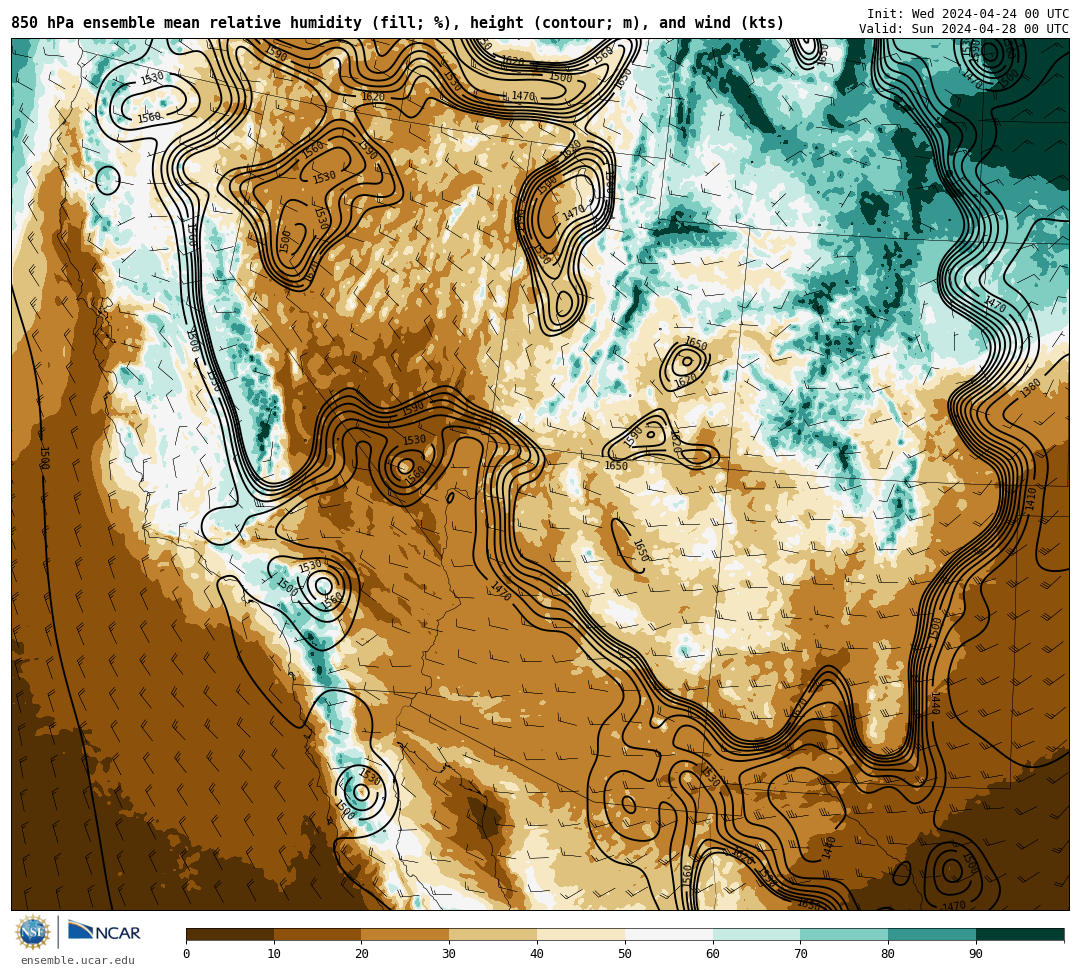The image size is (1080, 973).
Task: Click the colorbar tick label 10
Action: pos(274,954)
